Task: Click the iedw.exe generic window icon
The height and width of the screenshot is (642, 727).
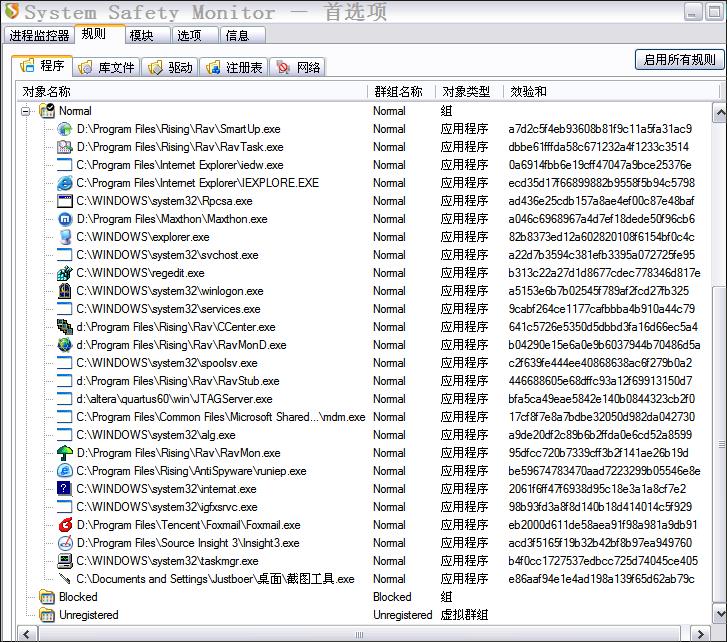Action: 64,165
